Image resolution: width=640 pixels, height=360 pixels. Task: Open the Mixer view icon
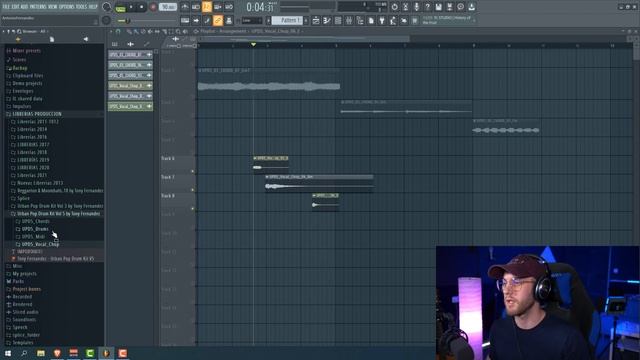coord(349,20)
